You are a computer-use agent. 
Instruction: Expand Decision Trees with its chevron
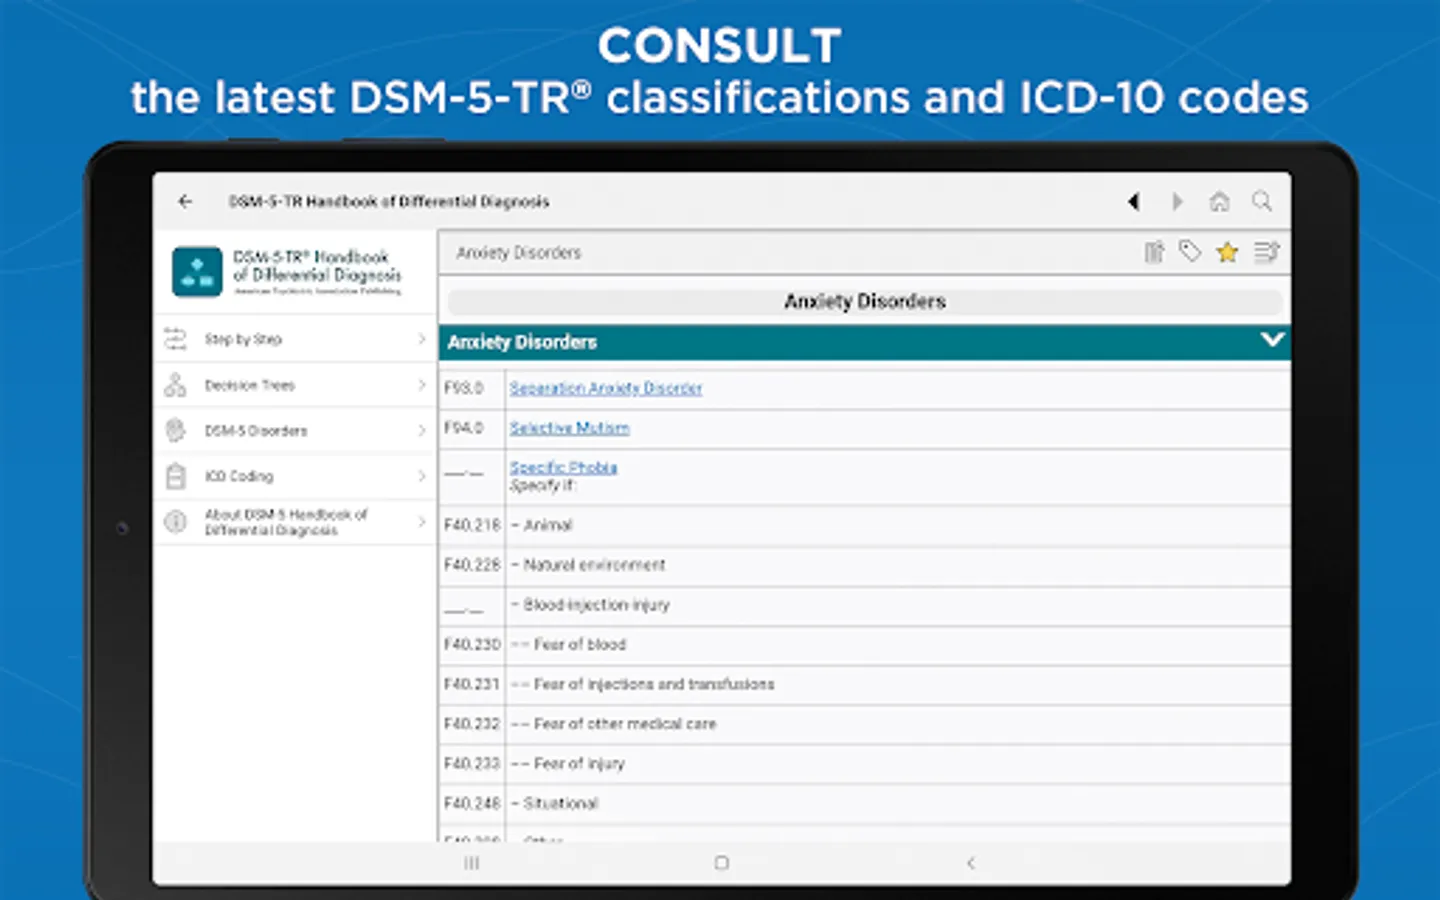click(x=422, y=385)
